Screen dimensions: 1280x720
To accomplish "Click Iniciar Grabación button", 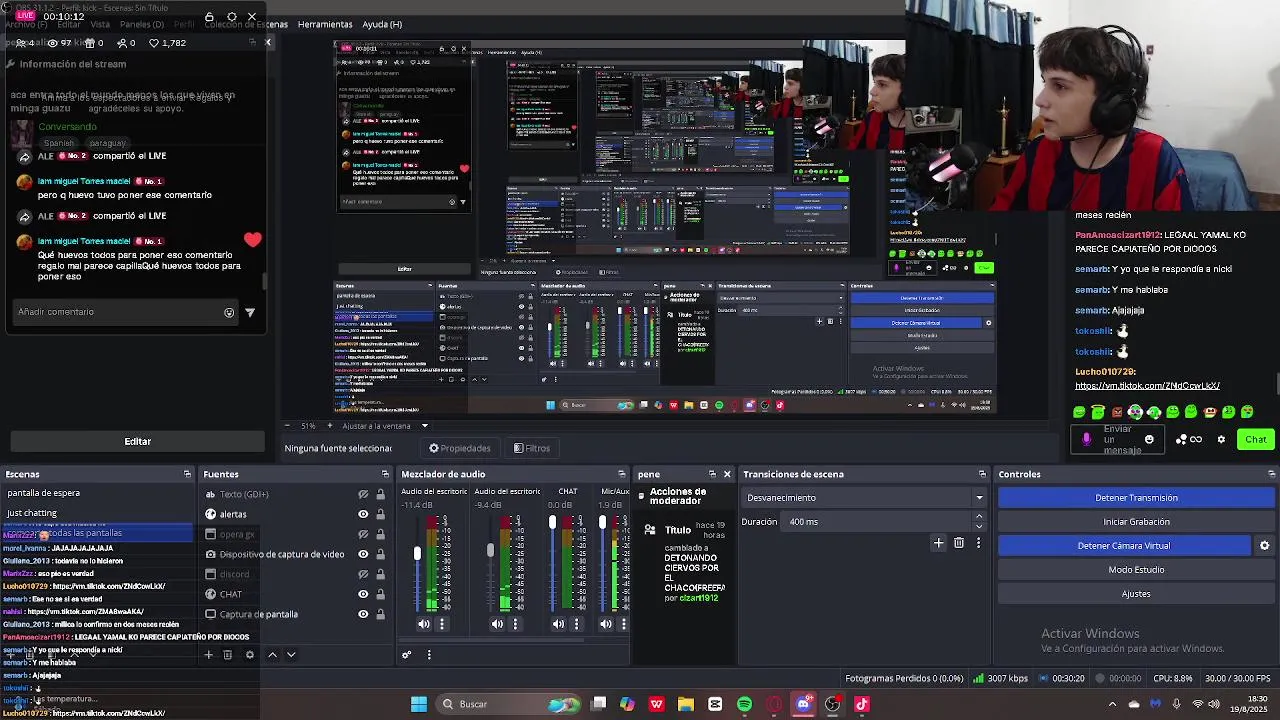I will 1136,522.
